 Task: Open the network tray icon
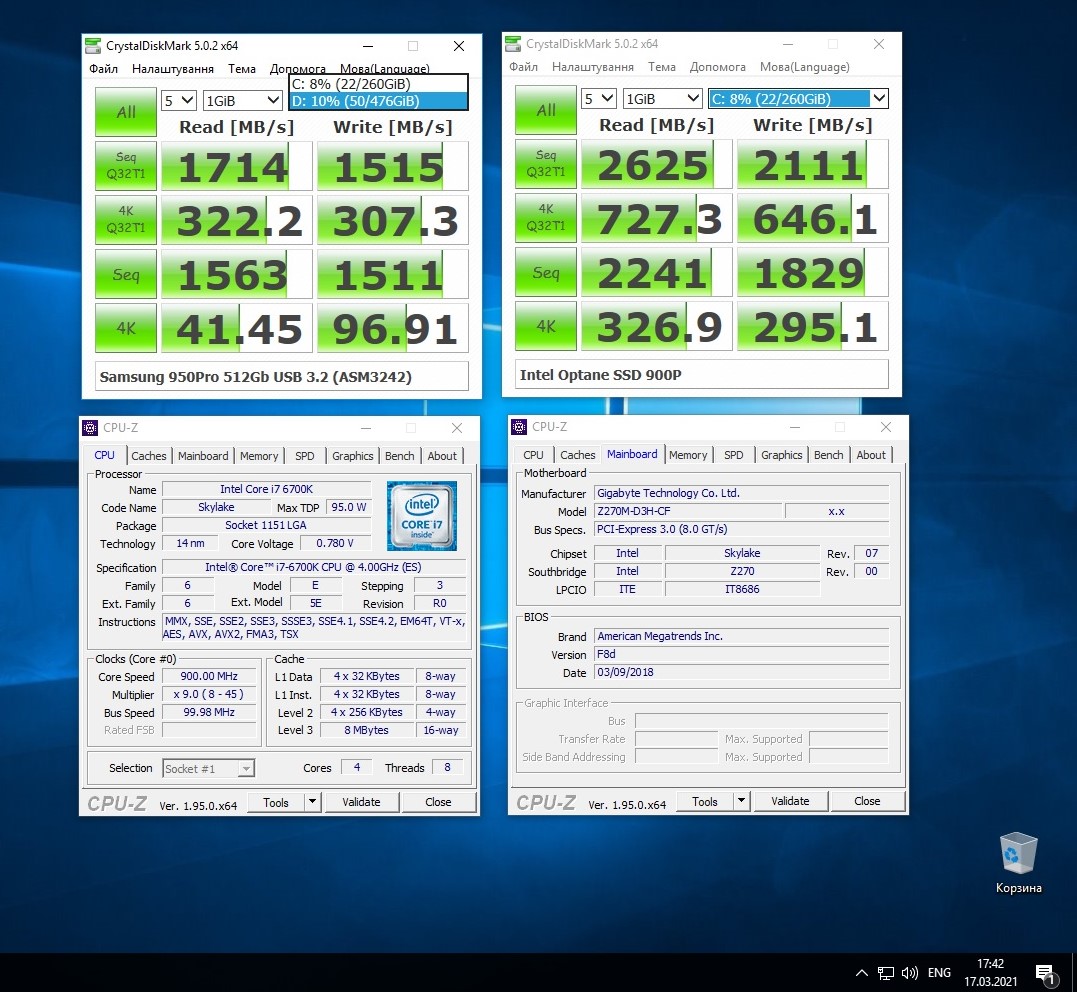pos(886,973)
